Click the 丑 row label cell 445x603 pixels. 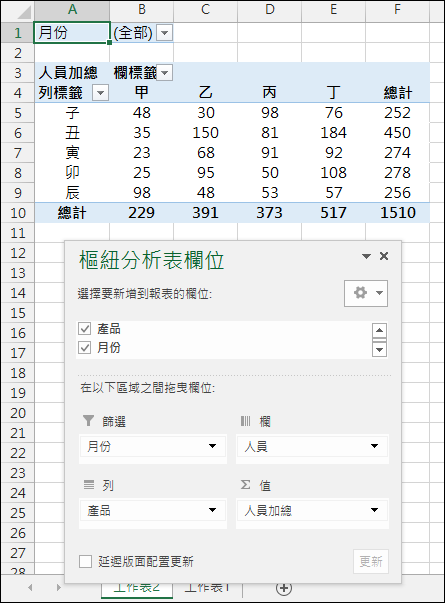pos(72,133)
